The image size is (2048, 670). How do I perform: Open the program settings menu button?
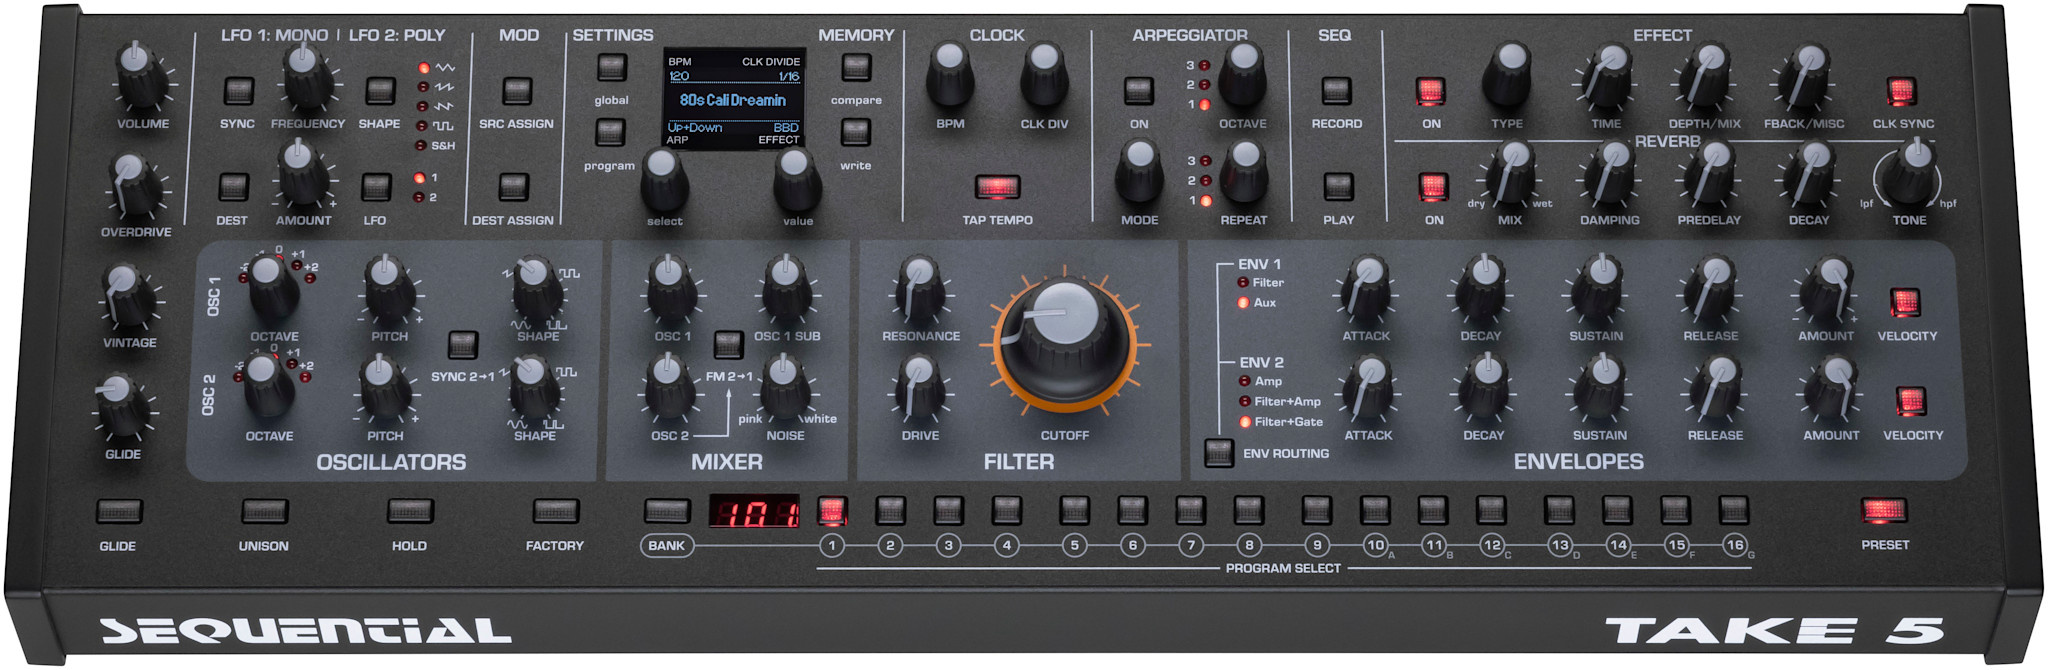pos(610,133)
